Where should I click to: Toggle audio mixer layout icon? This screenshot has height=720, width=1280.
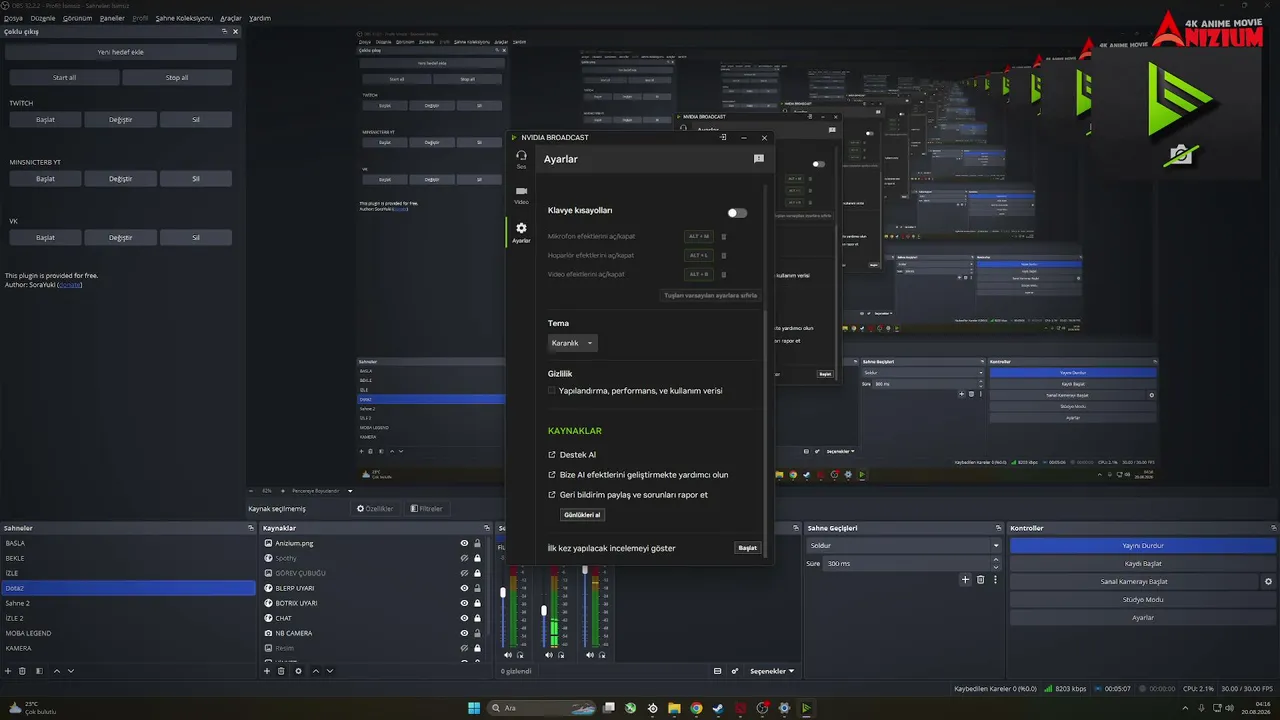coord(717,671)
